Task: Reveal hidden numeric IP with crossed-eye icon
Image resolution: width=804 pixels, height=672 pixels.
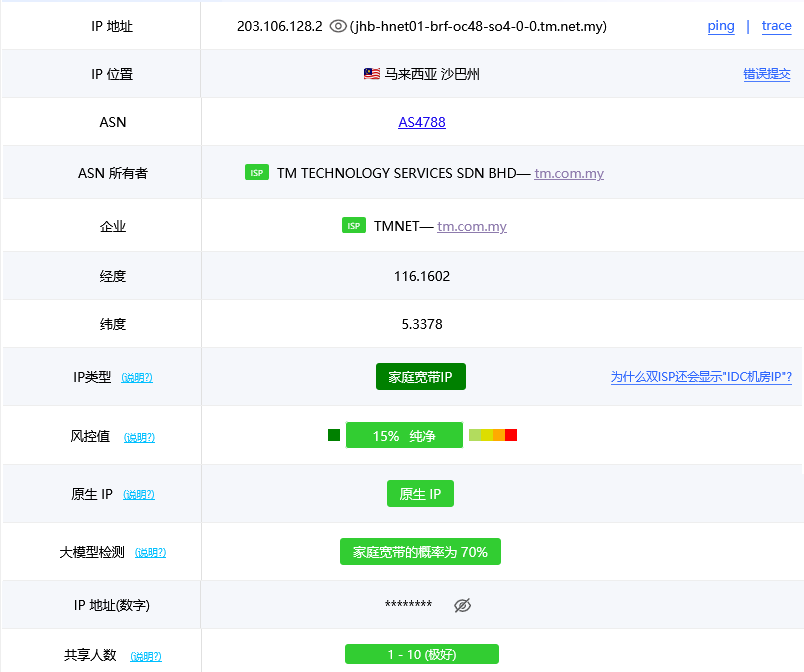Action: coord(462,605)
